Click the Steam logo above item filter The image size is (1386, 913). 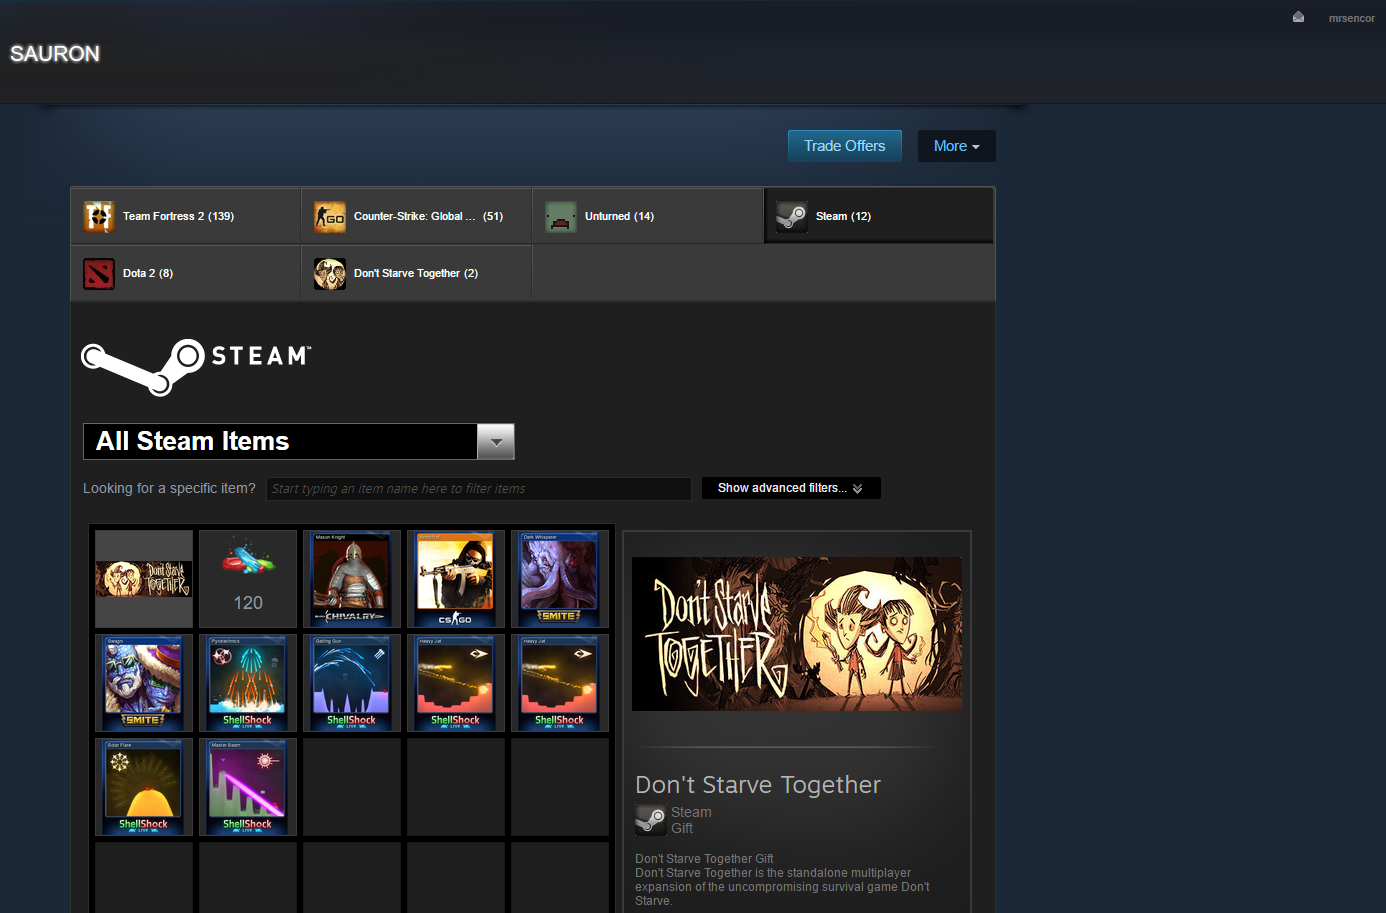point(197,367)
